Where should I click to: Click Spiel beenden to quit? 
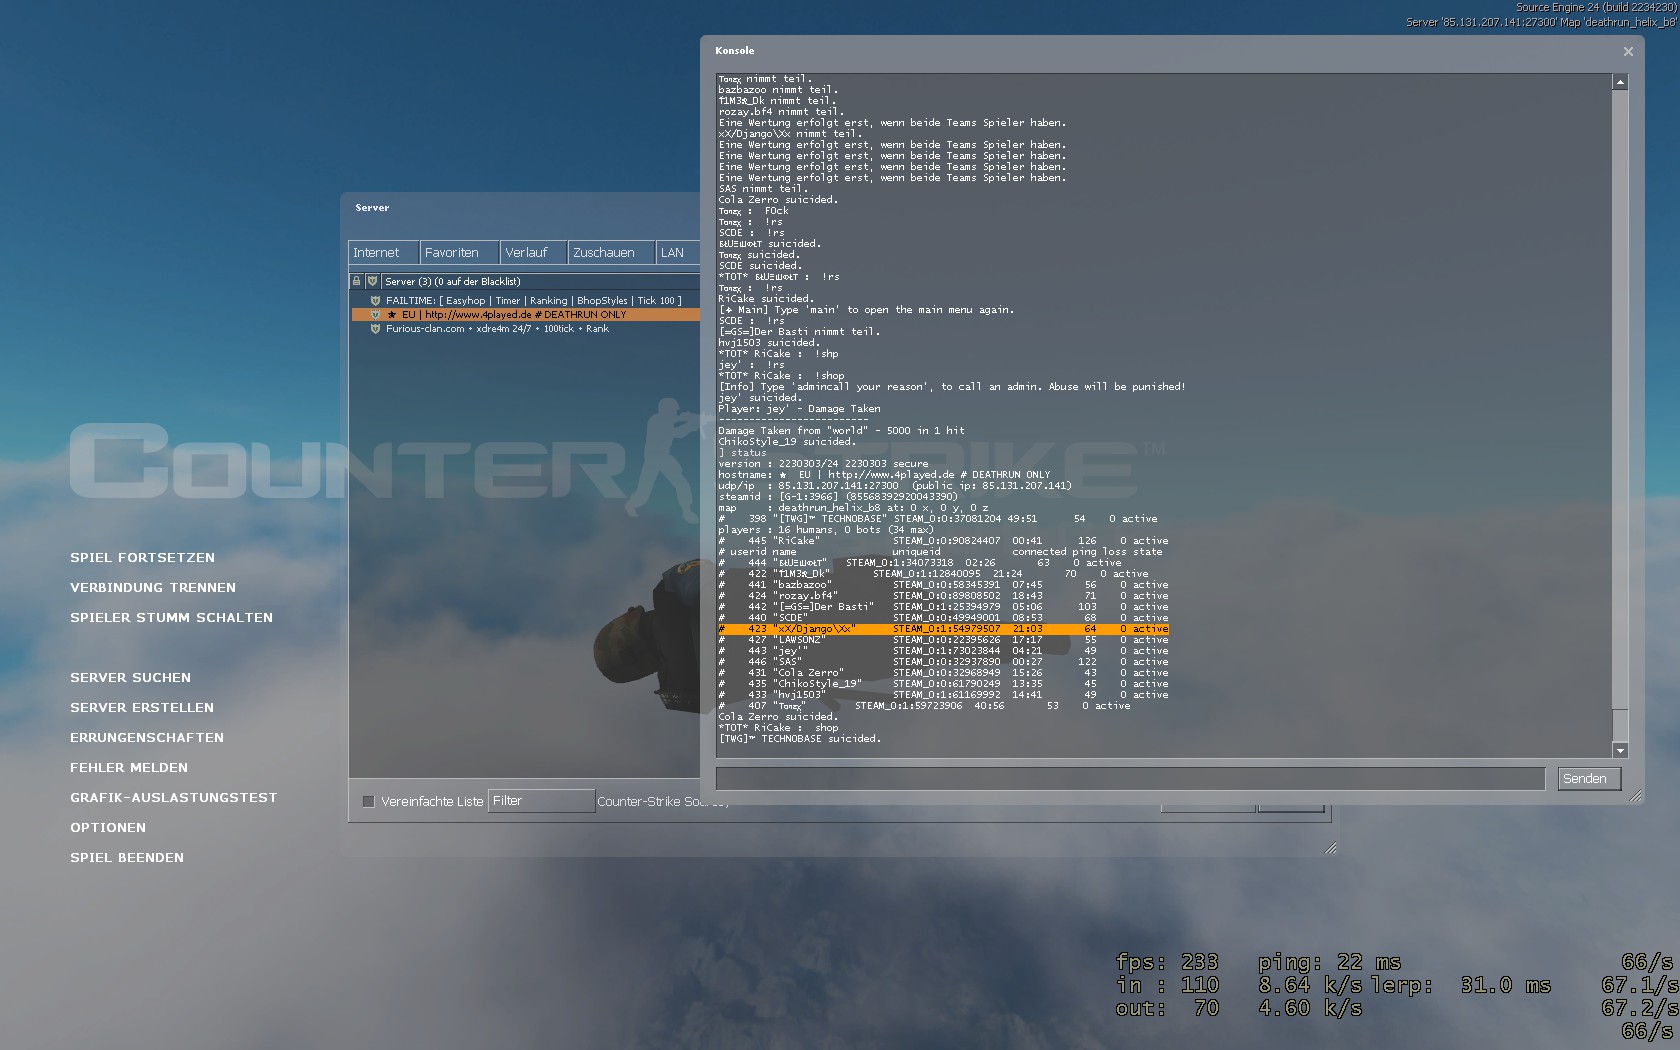tap(127, 858)
